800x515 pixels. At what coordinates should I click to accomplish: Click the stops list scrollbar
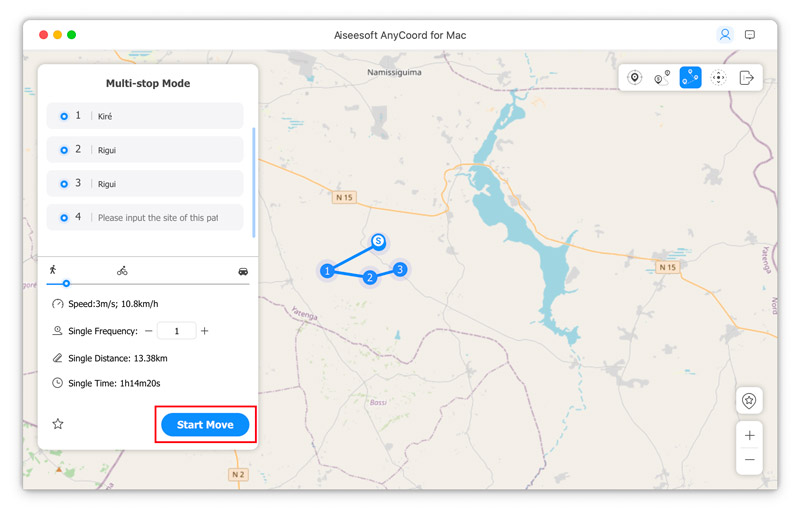click(x=254, y=182)
